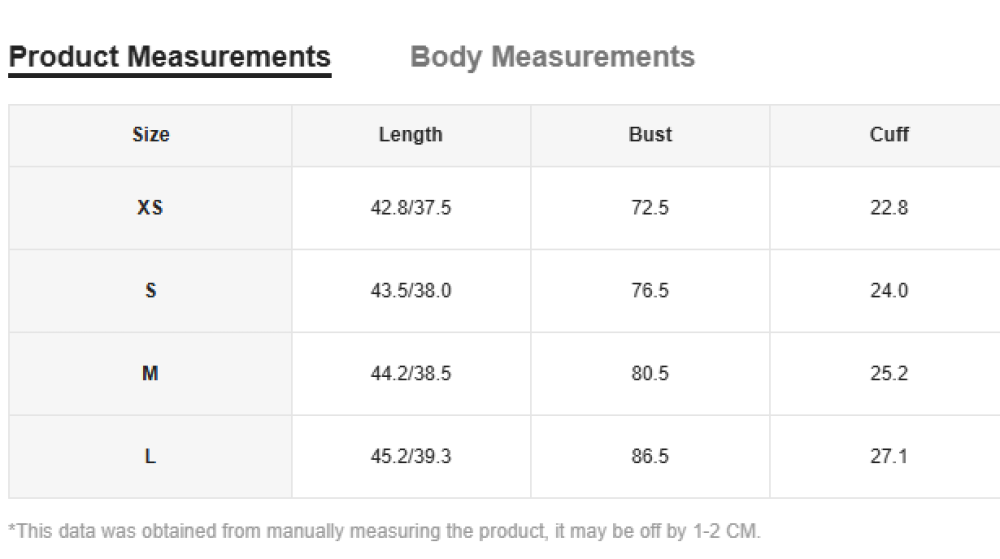Viewport: 1000px width, 559px height.
Task: Click the S cuff value 24.0
Action: click(889, 291)
